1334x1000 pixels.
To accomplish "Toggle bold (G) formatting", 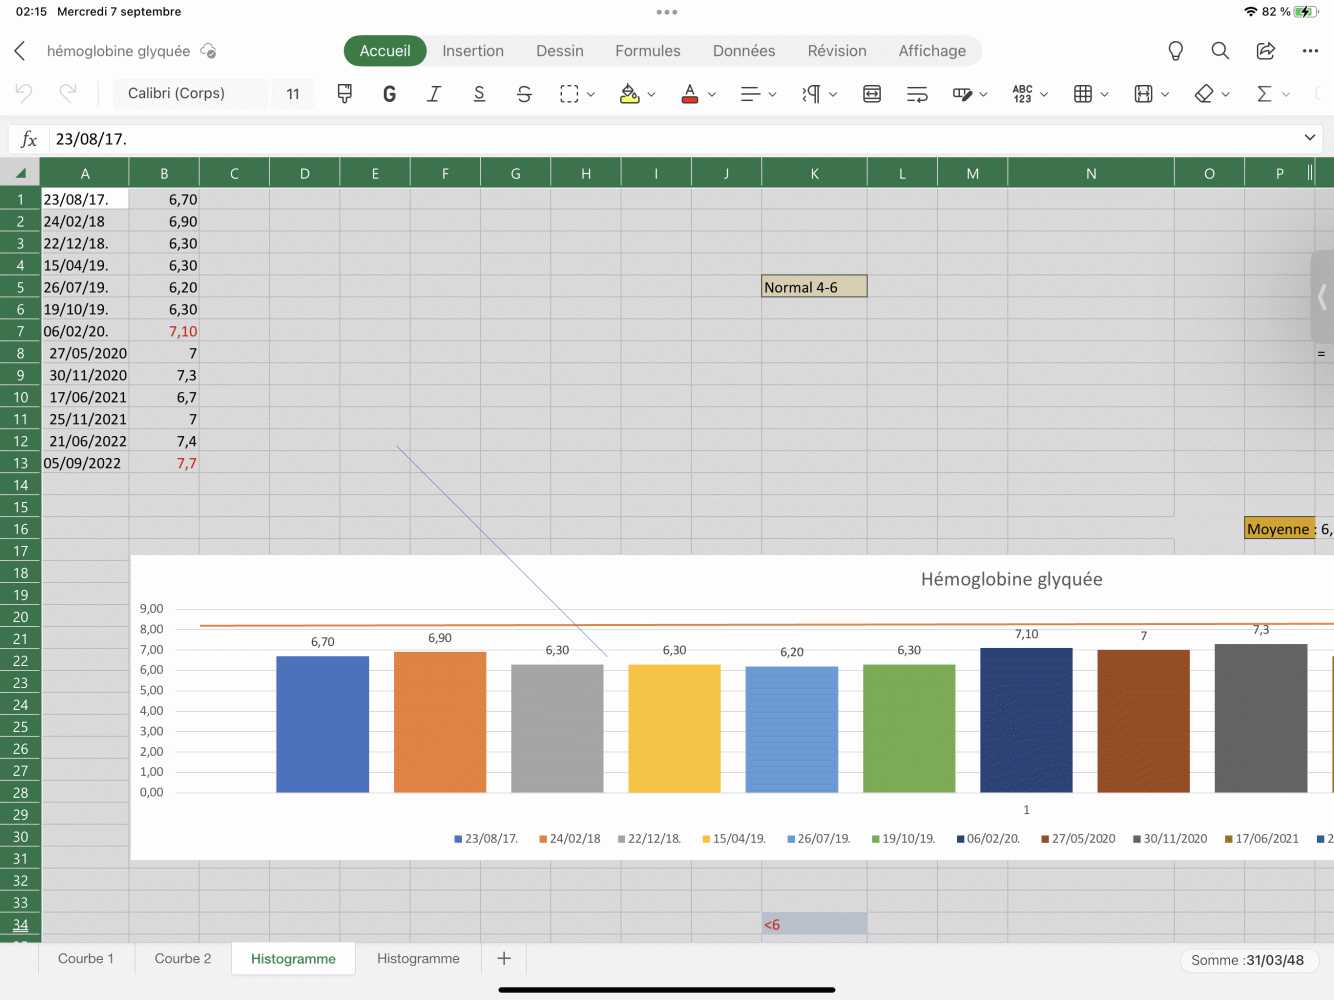I will pos(389,94).
